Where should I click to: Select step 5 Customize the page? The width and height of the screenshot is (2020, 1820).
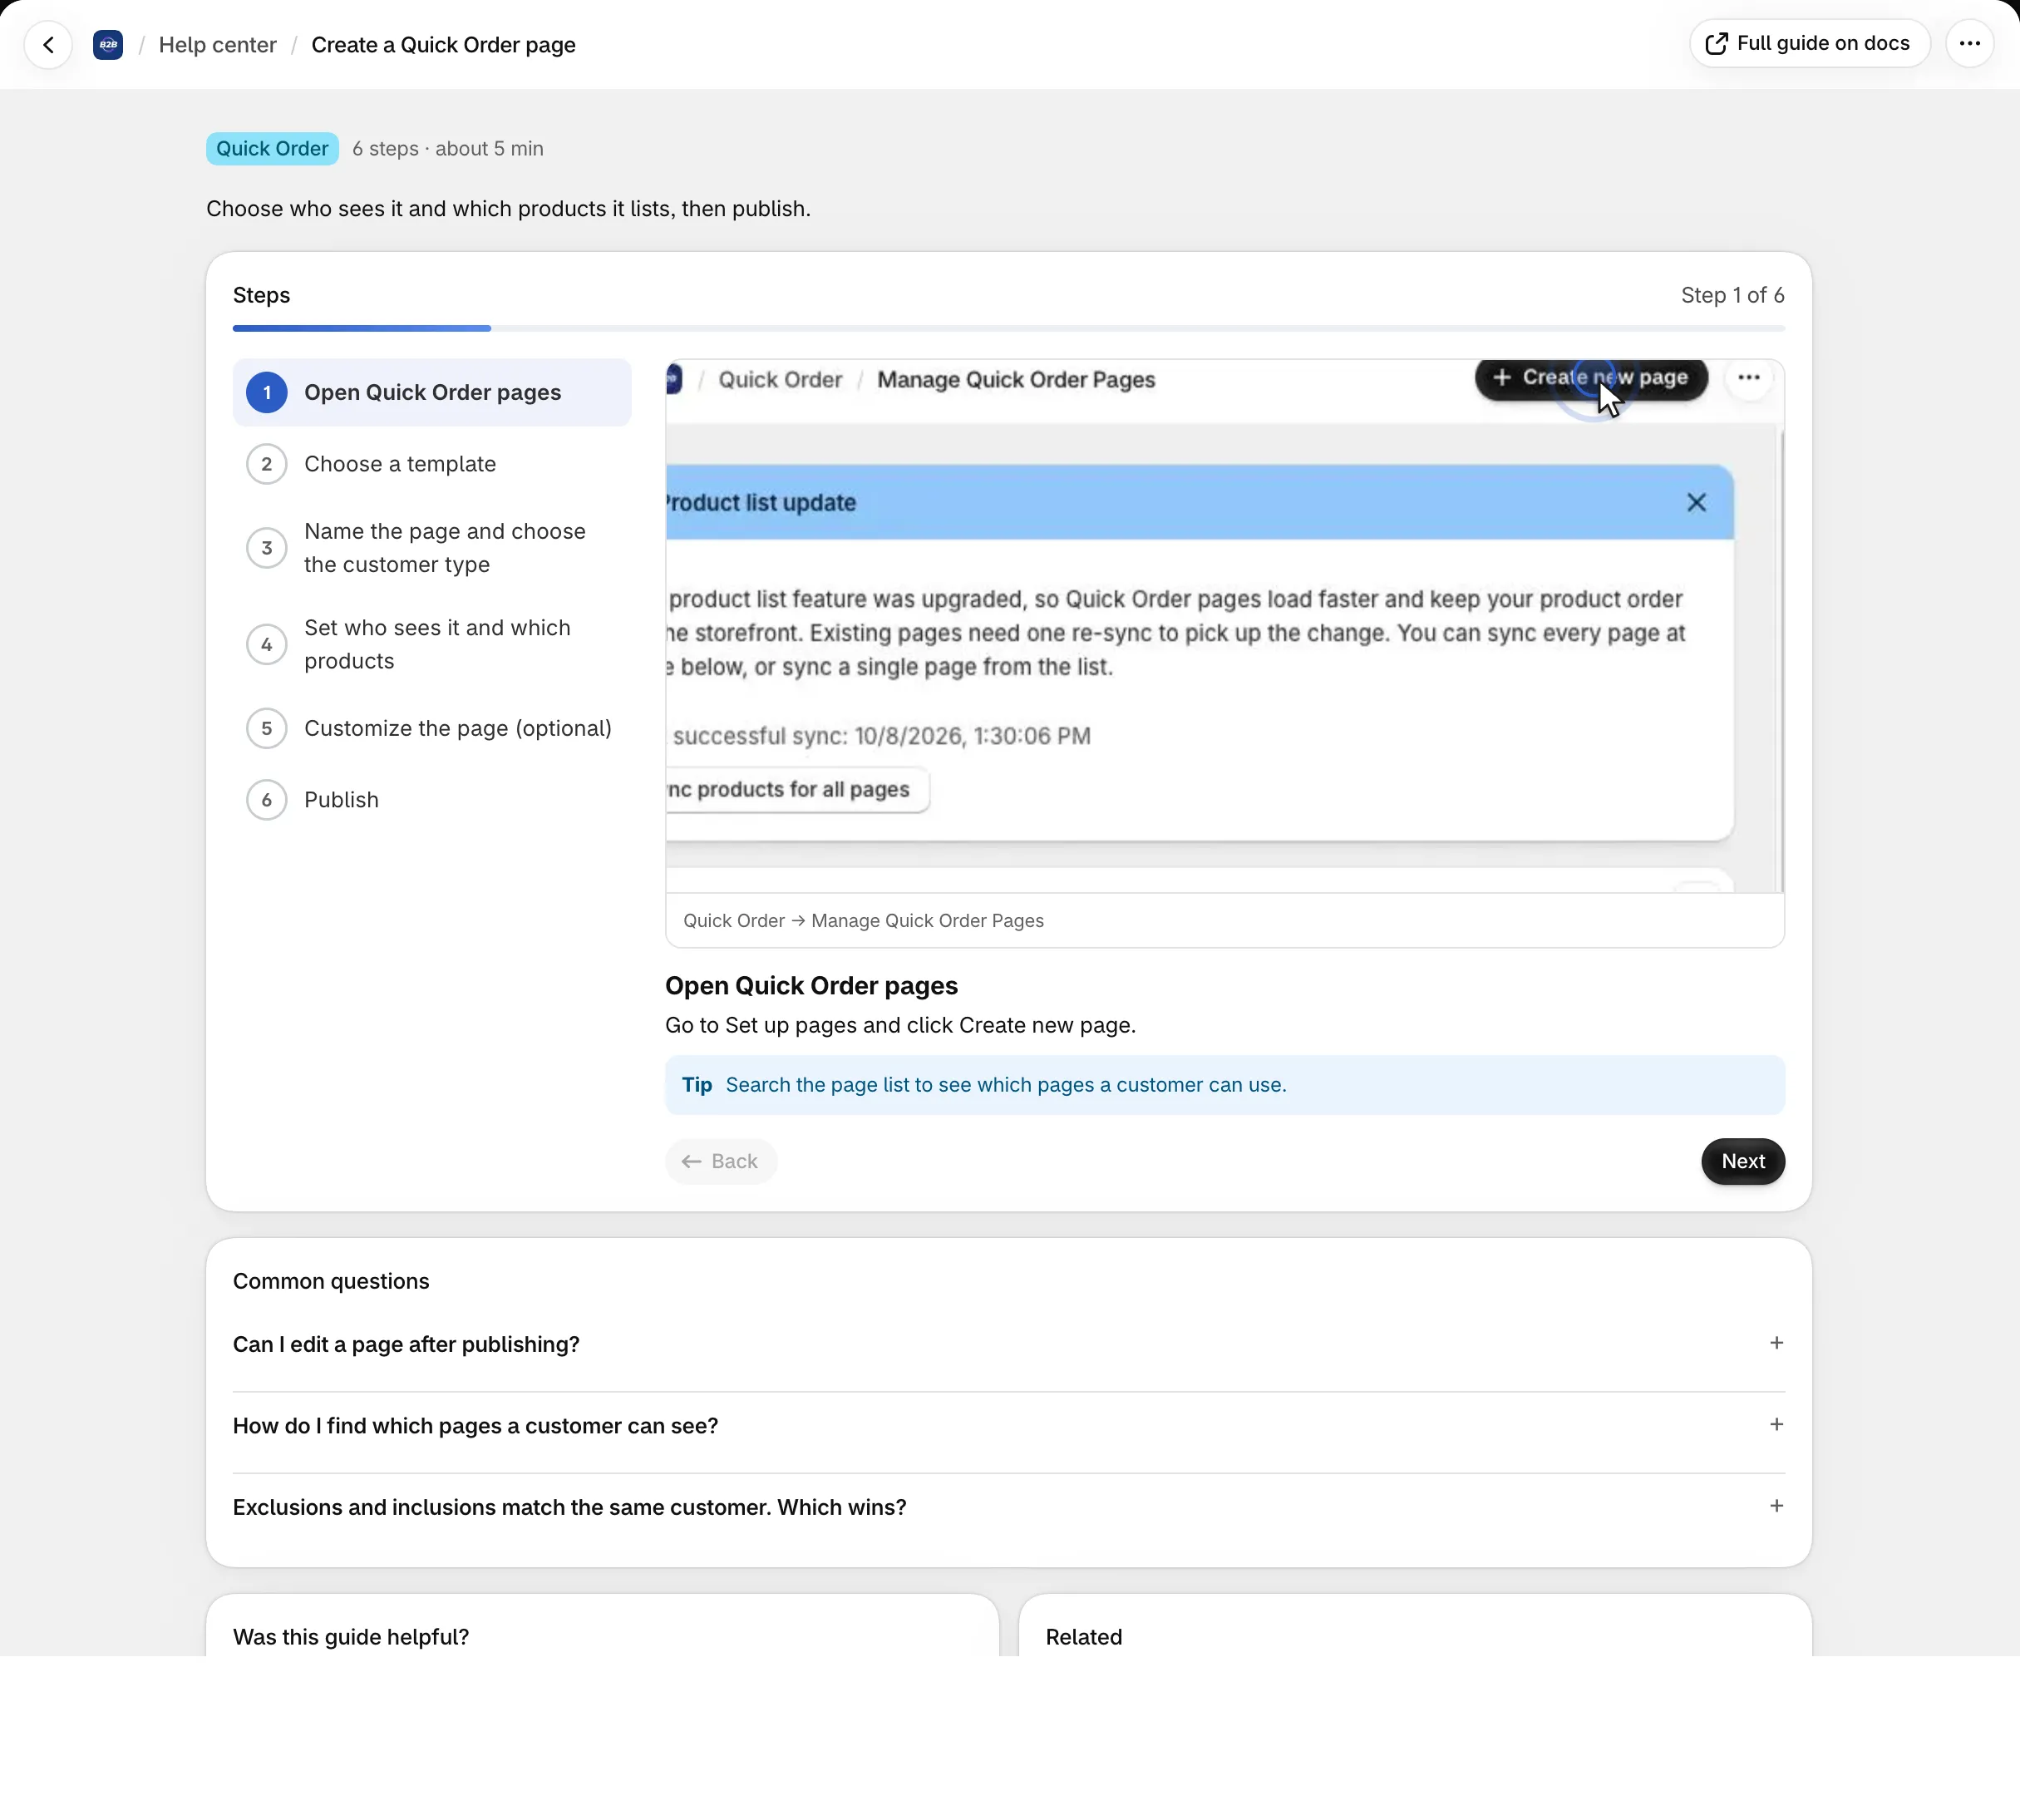tap(432, 728)
